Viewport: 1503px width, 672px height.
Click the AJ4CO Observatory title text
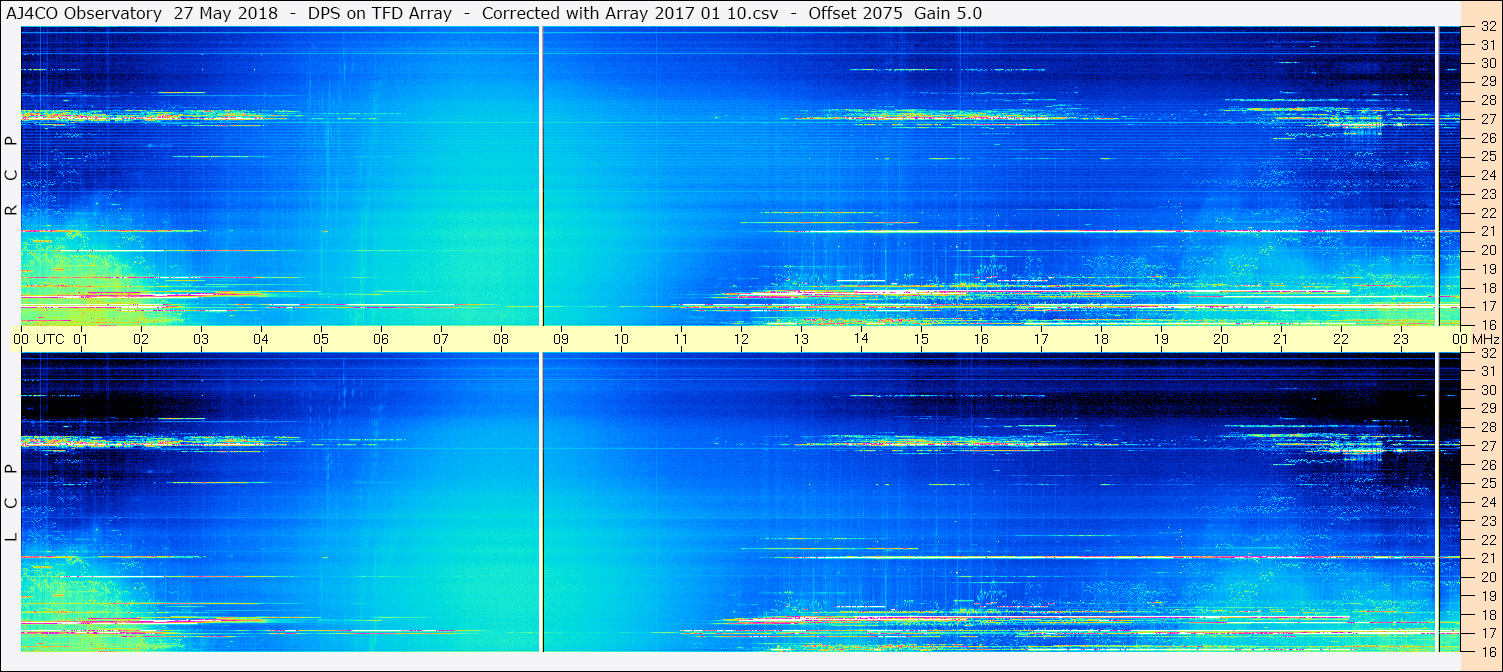pyautogui.click(x=85, y=13)
